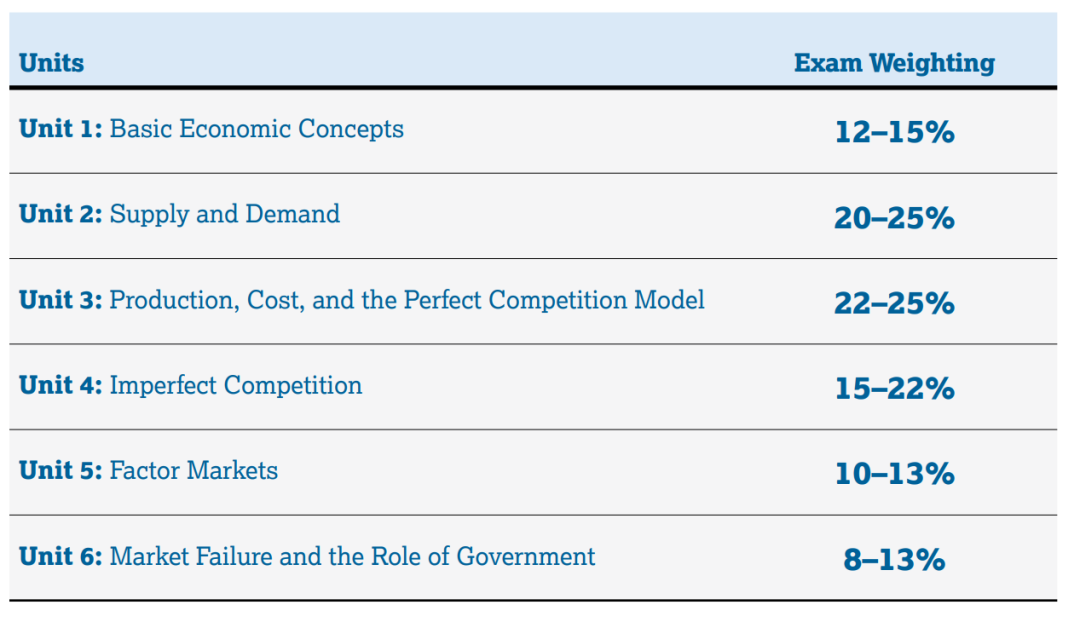This screenshot has width=1080, height=628.
Task: Open Unit 3: Production, Cost, Perfect Competition
Action: tap(362, 300)
